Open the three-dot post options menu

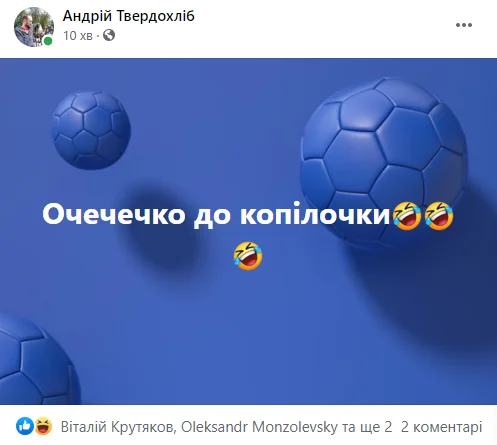pos(464,25)
